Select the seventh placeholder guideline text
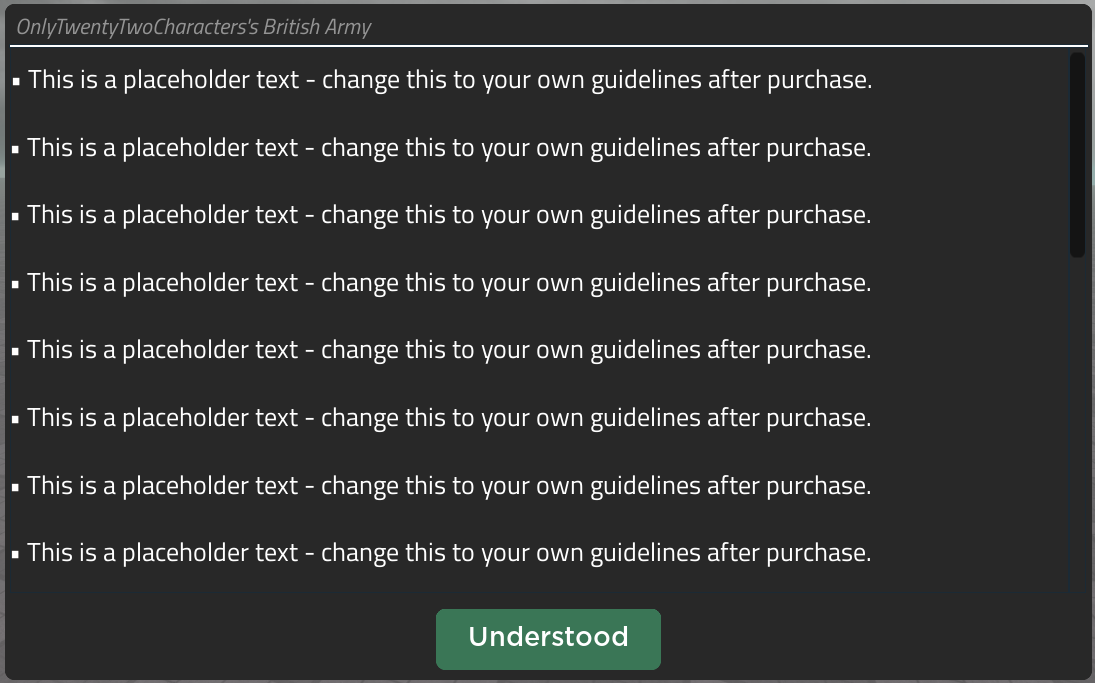Viewport: 1095px width, 683px height. click(x=450, y=486)
